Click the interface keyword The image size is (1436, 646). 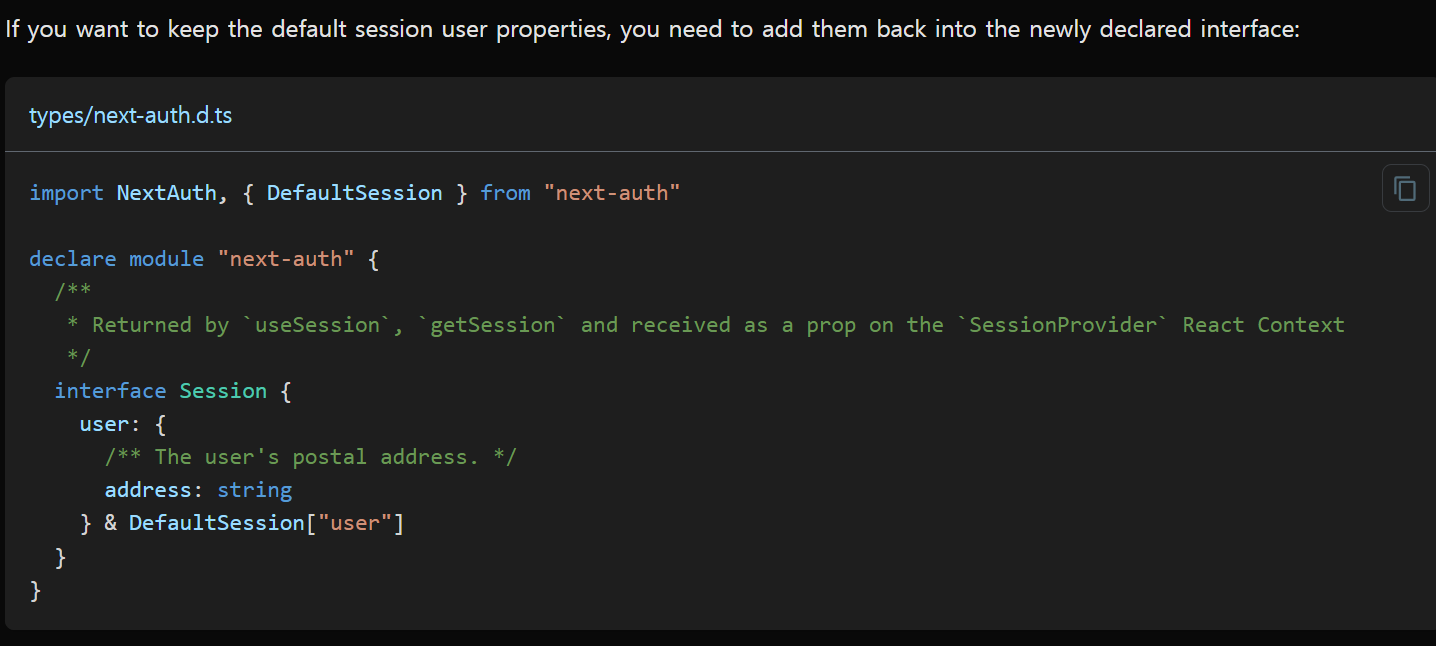click(110, 391)
